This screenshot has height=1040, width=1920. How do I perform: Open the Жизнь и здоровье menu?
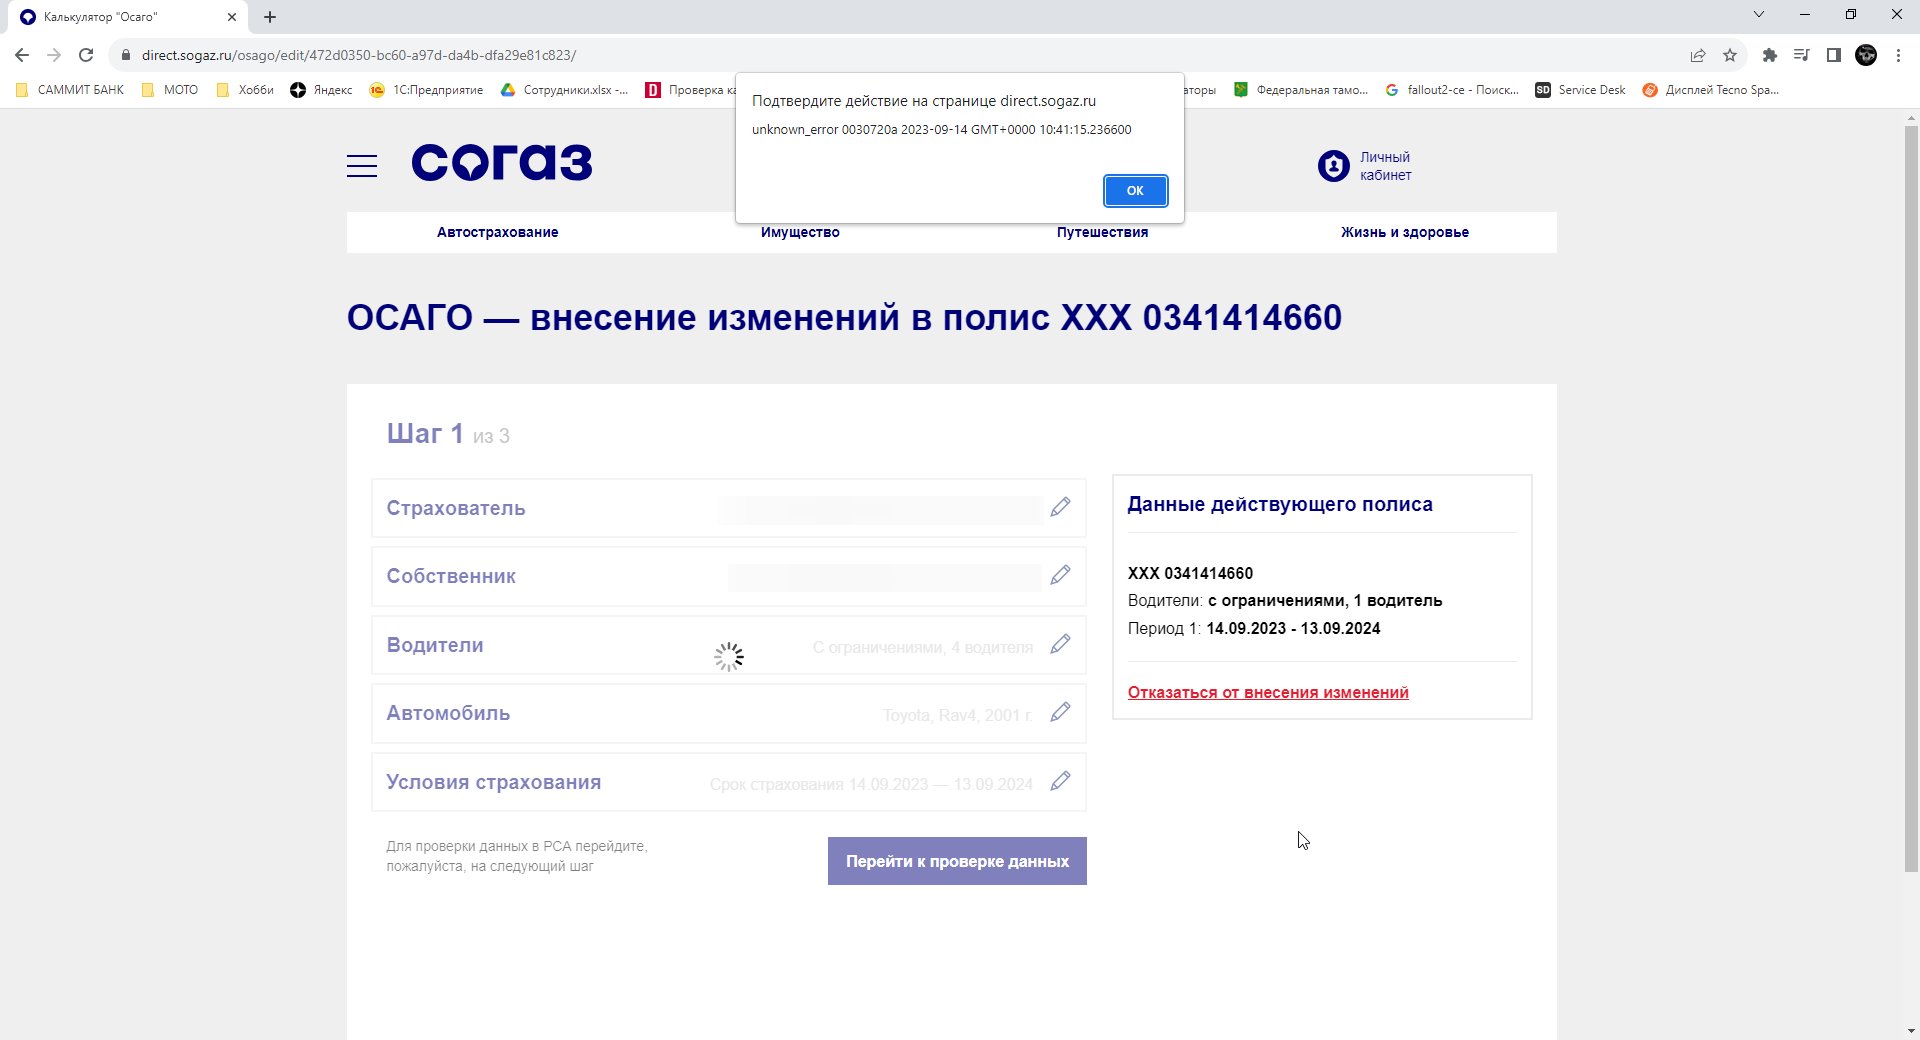tap(1405, 232)
